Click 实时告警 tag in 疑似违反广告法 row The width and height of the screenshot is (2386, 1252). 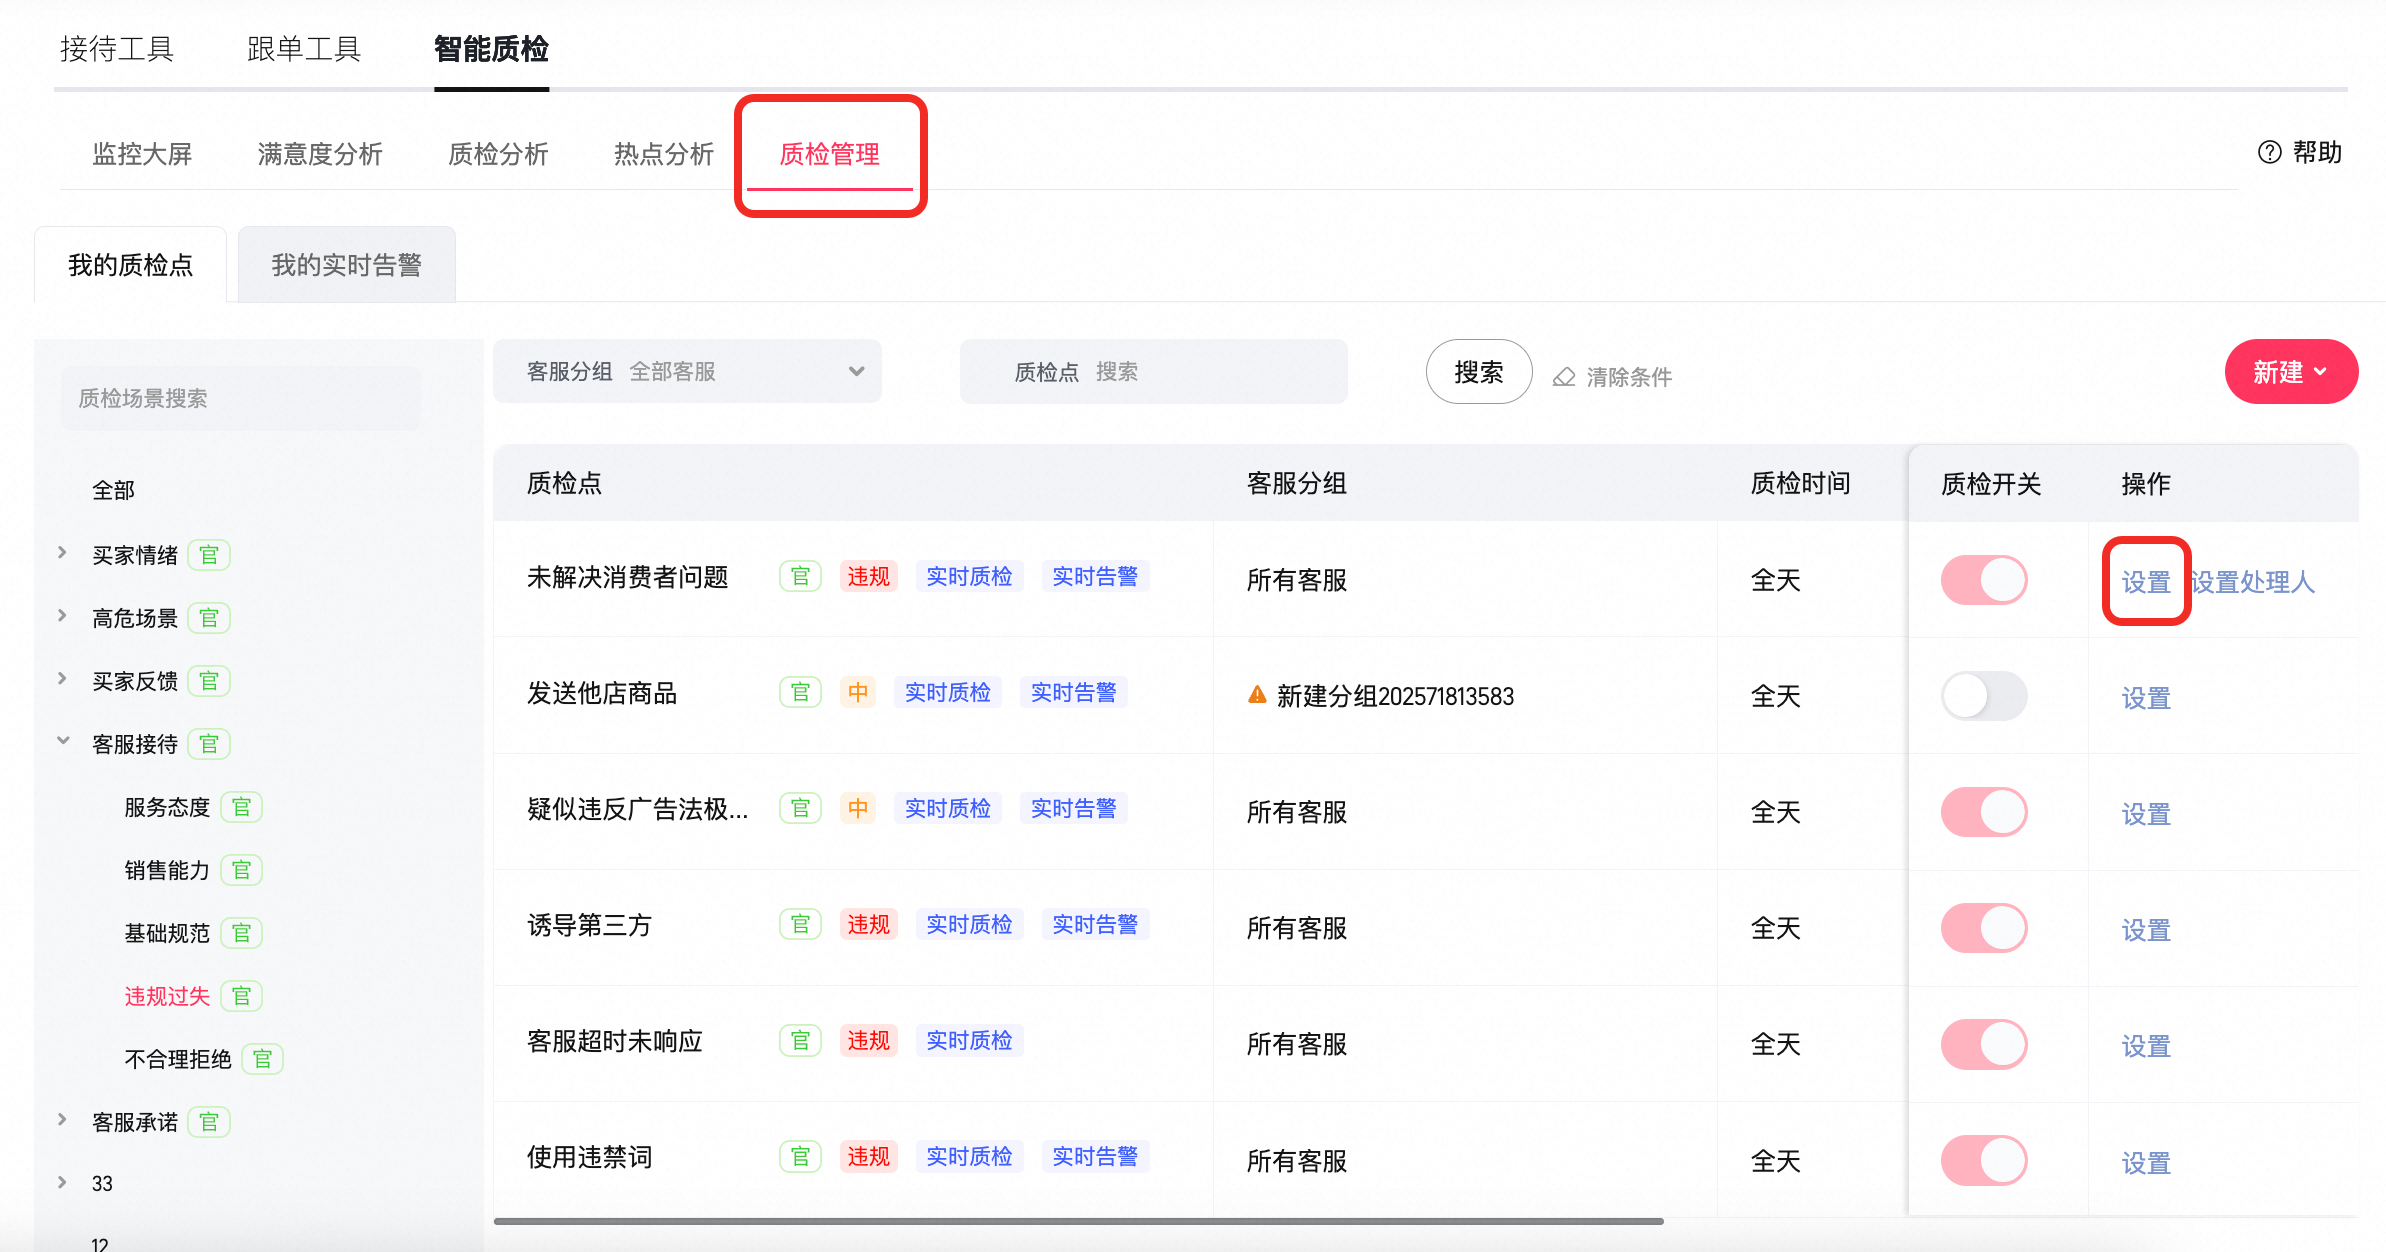click(1074, 808)
